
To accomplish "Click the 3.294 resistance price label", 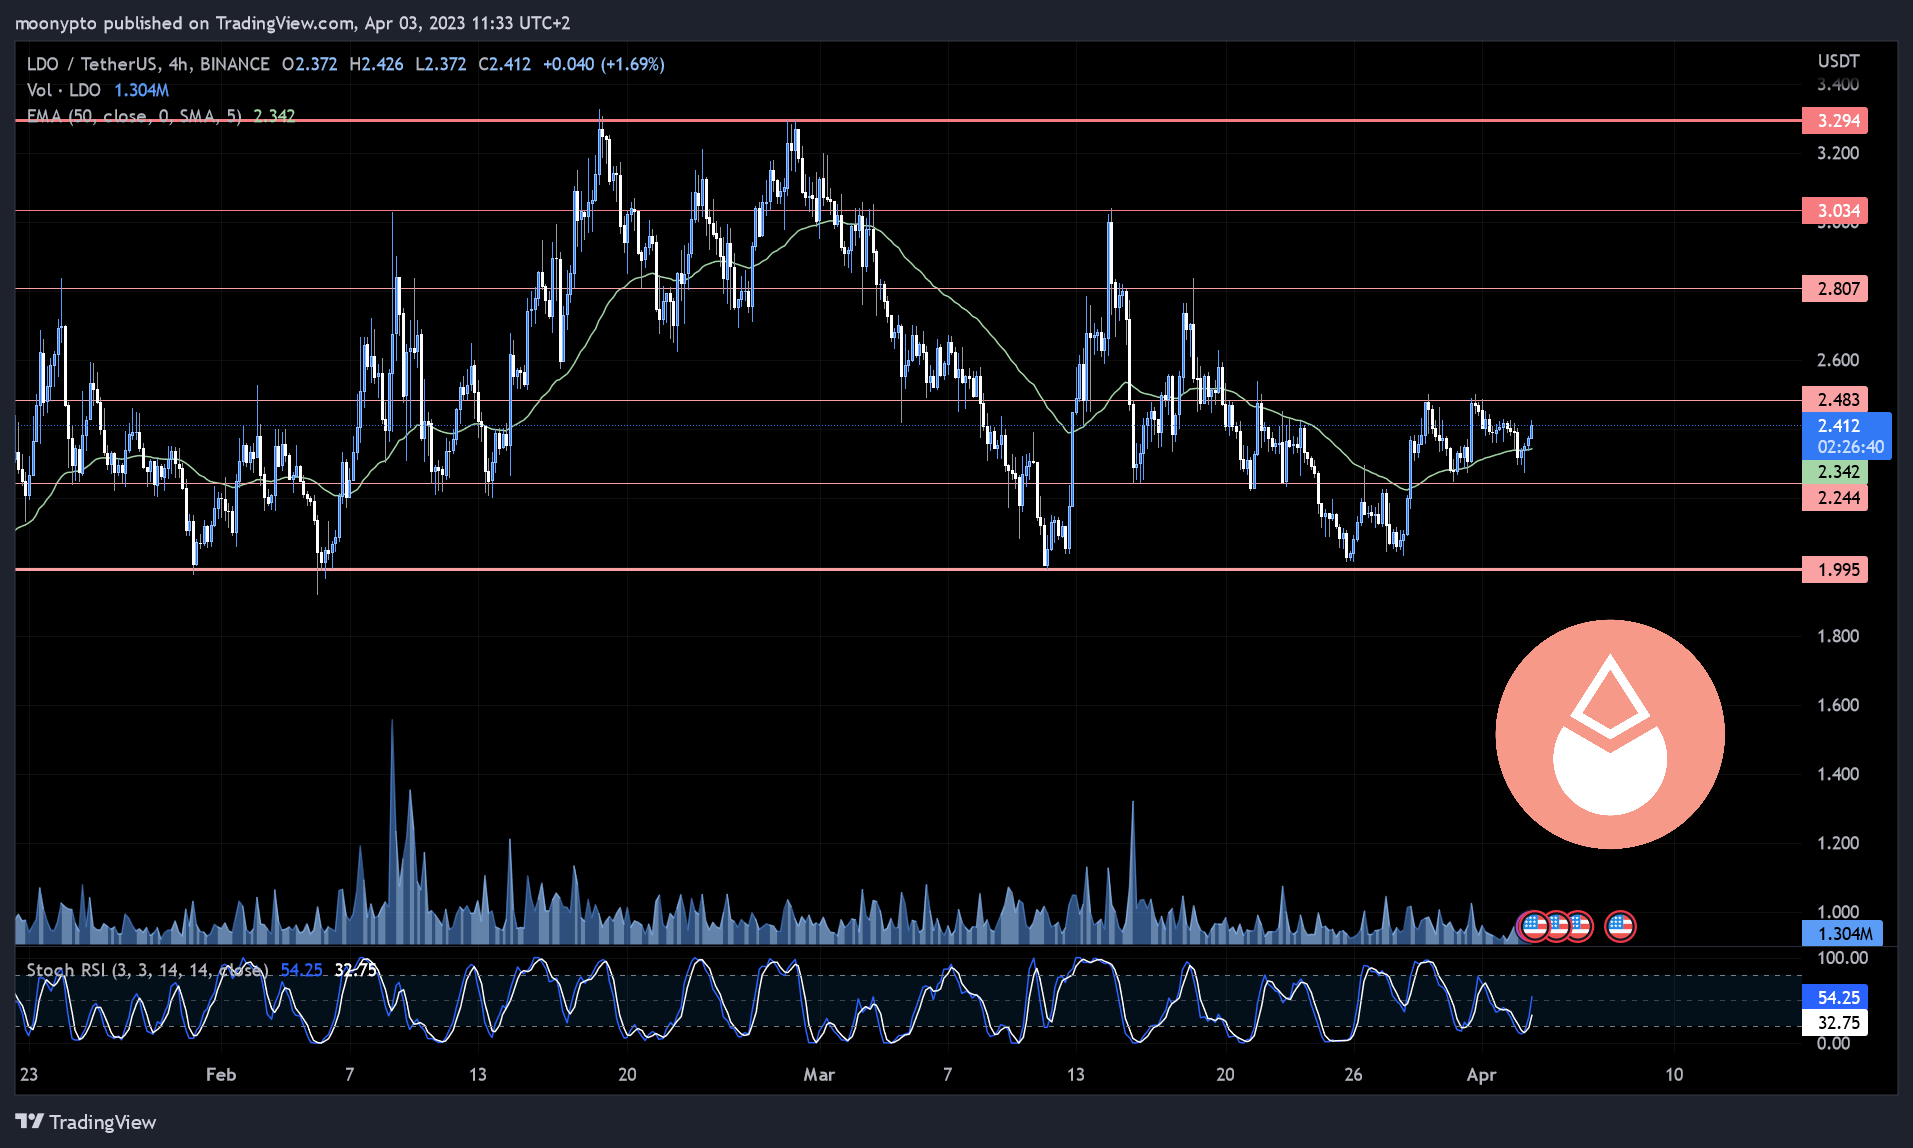I will [x=1835, y=121].
